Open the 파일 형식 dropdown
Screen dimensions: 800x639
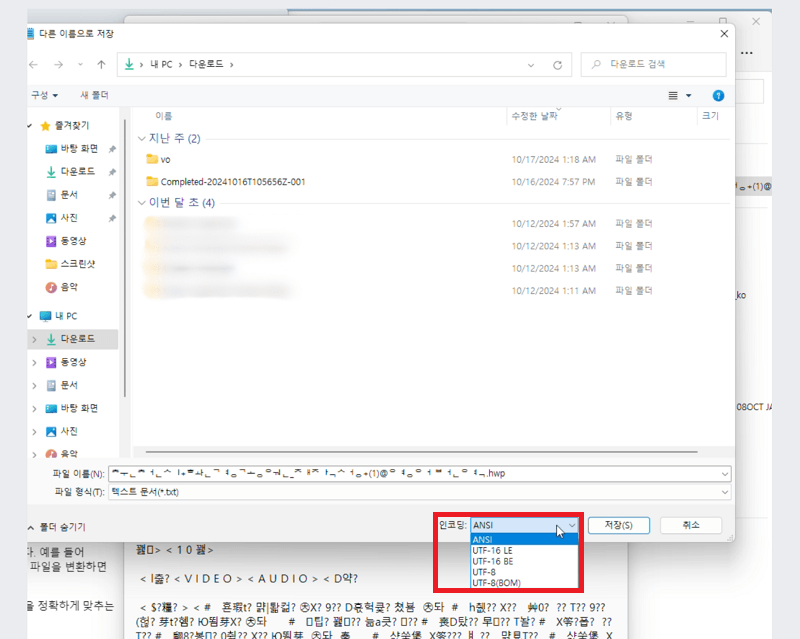725,492
